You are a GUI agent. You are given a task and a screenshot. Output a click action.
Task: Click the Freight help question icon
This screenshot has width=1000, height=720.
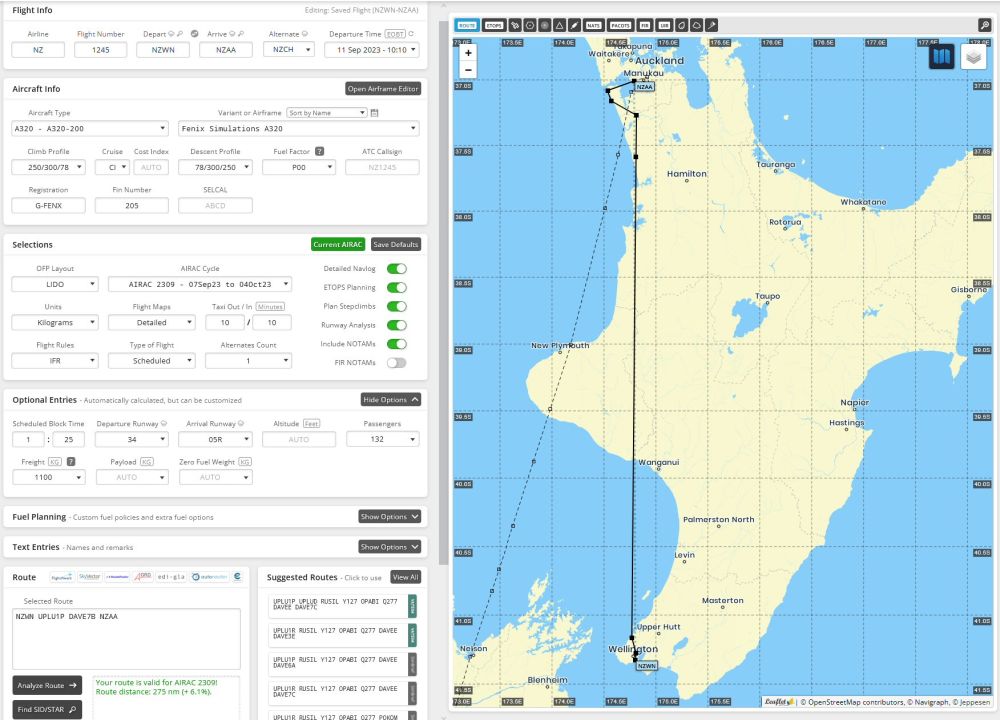71,462
